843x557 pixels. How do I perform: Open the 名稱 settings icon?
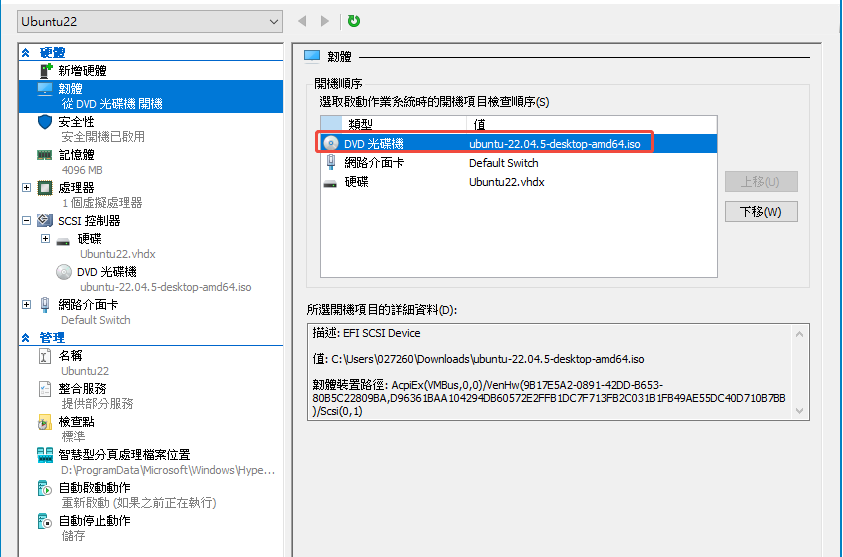pos(45,356)
